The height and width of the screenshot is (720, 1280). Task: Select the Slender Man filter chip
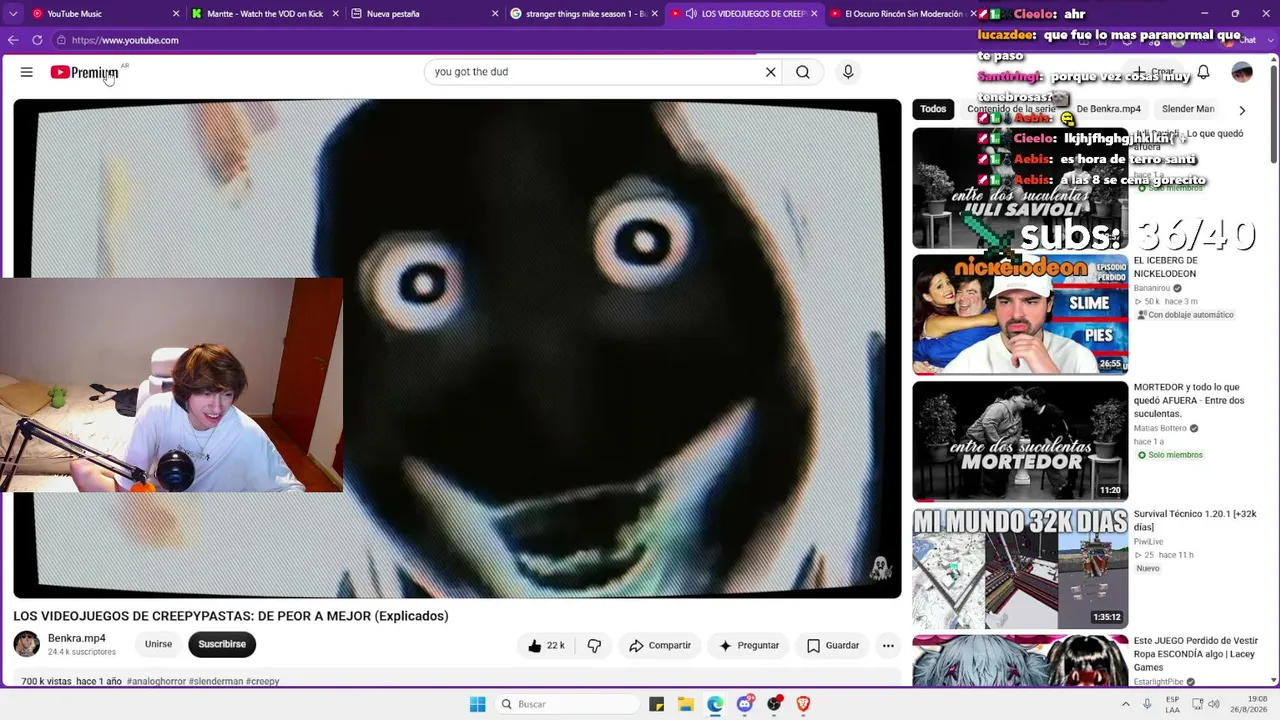(x=1188, y=109)
